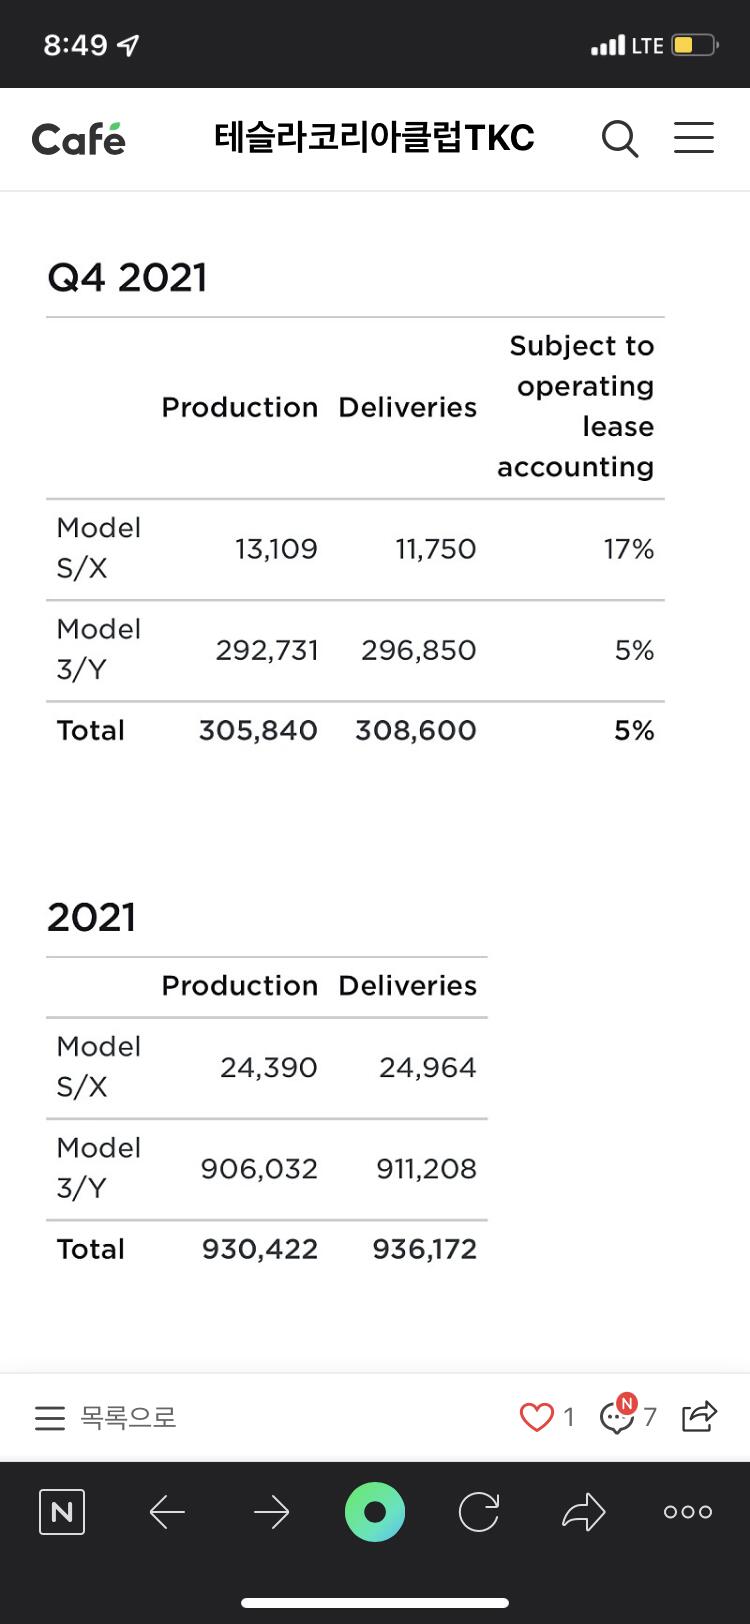Image resolution: width=750 pixels, height=1624 pixels.
Task: Open the hamburger menu at top right
Action: point(693,138)
